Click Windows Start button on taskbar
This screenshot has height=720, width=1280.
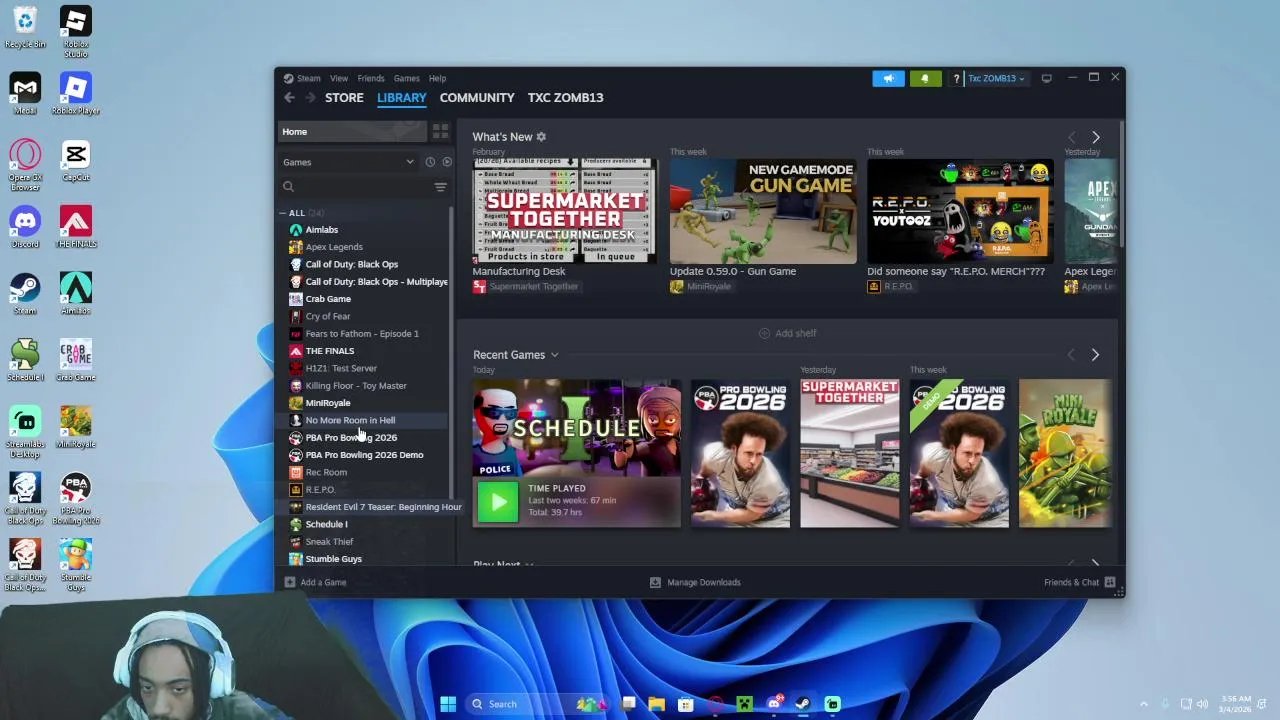point(448,704)
